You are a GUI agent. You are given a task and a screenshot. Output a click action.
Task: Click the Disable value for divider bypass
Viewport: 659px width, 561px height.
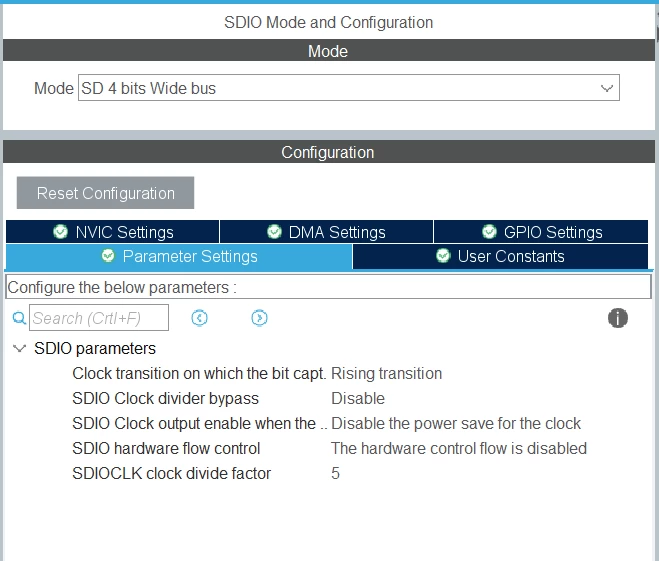tap(358, 398)
